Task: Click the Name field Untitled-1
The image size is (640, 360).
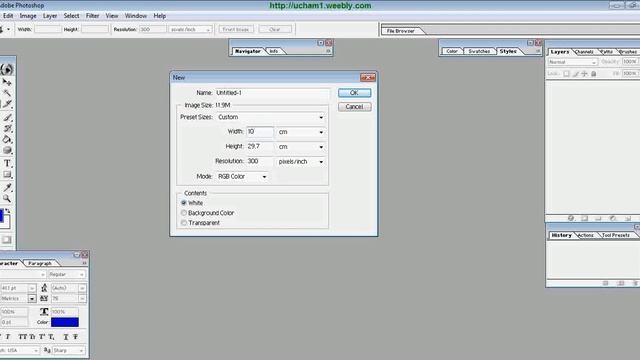Action: click(272, 93)
